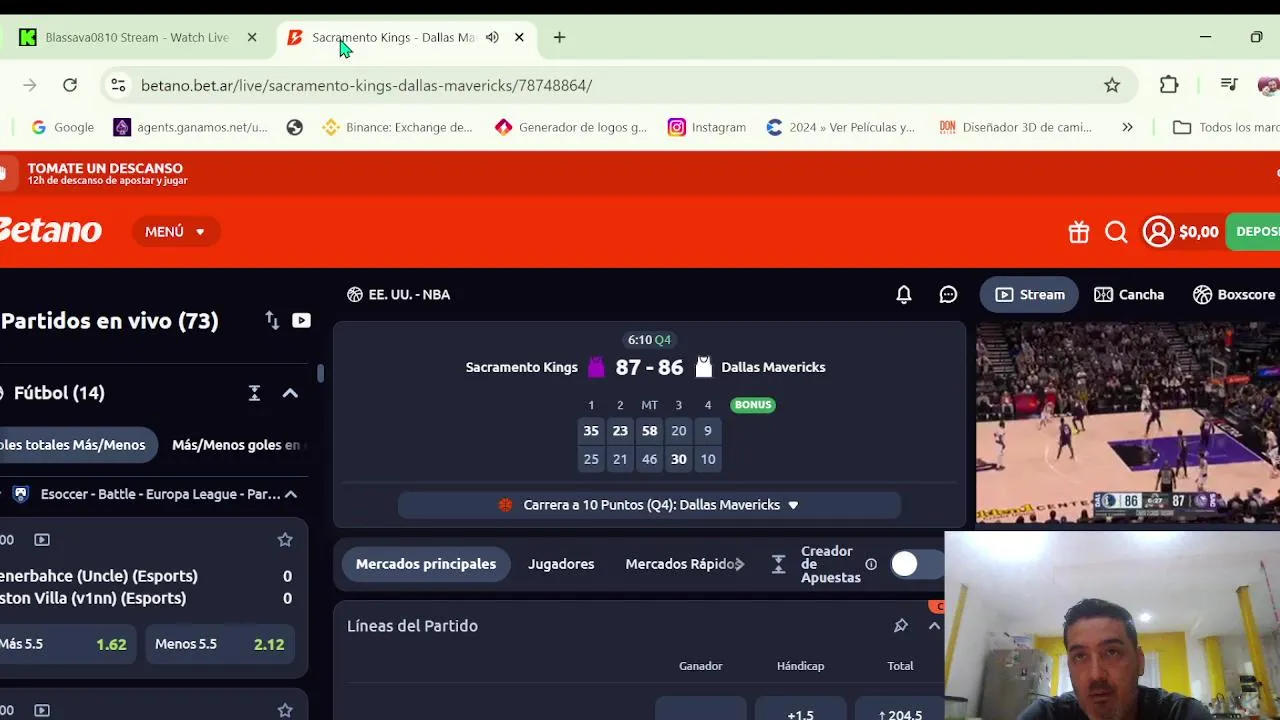
Task: Click the sidebar vertical scrollbar
Action: (320, 374)
